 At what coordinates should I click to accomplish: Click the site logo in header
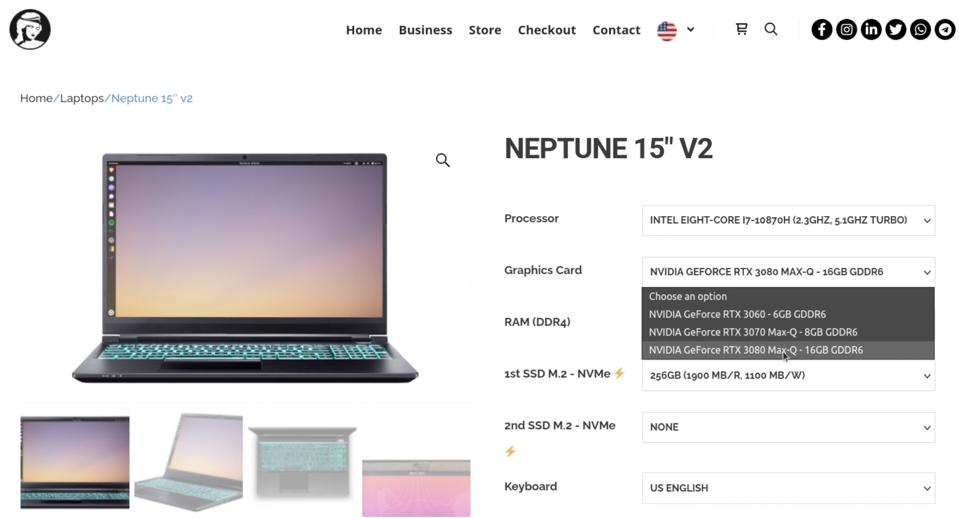30,29
